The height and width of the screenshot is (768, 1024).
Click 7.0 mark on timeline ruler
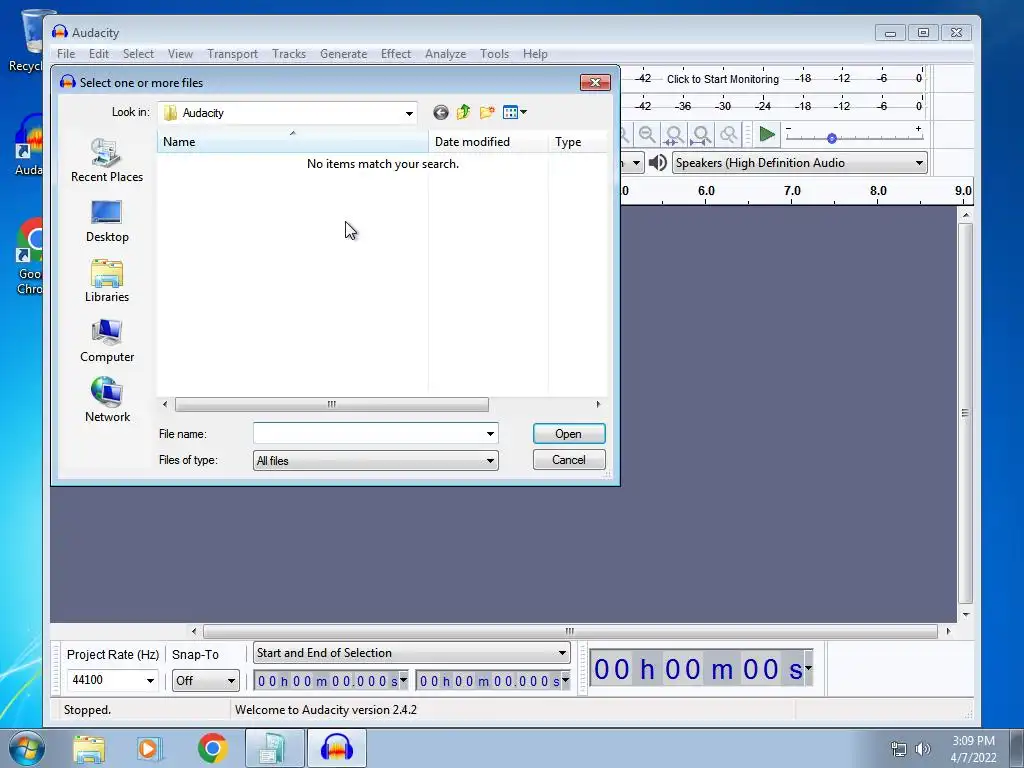pos(792,191)
